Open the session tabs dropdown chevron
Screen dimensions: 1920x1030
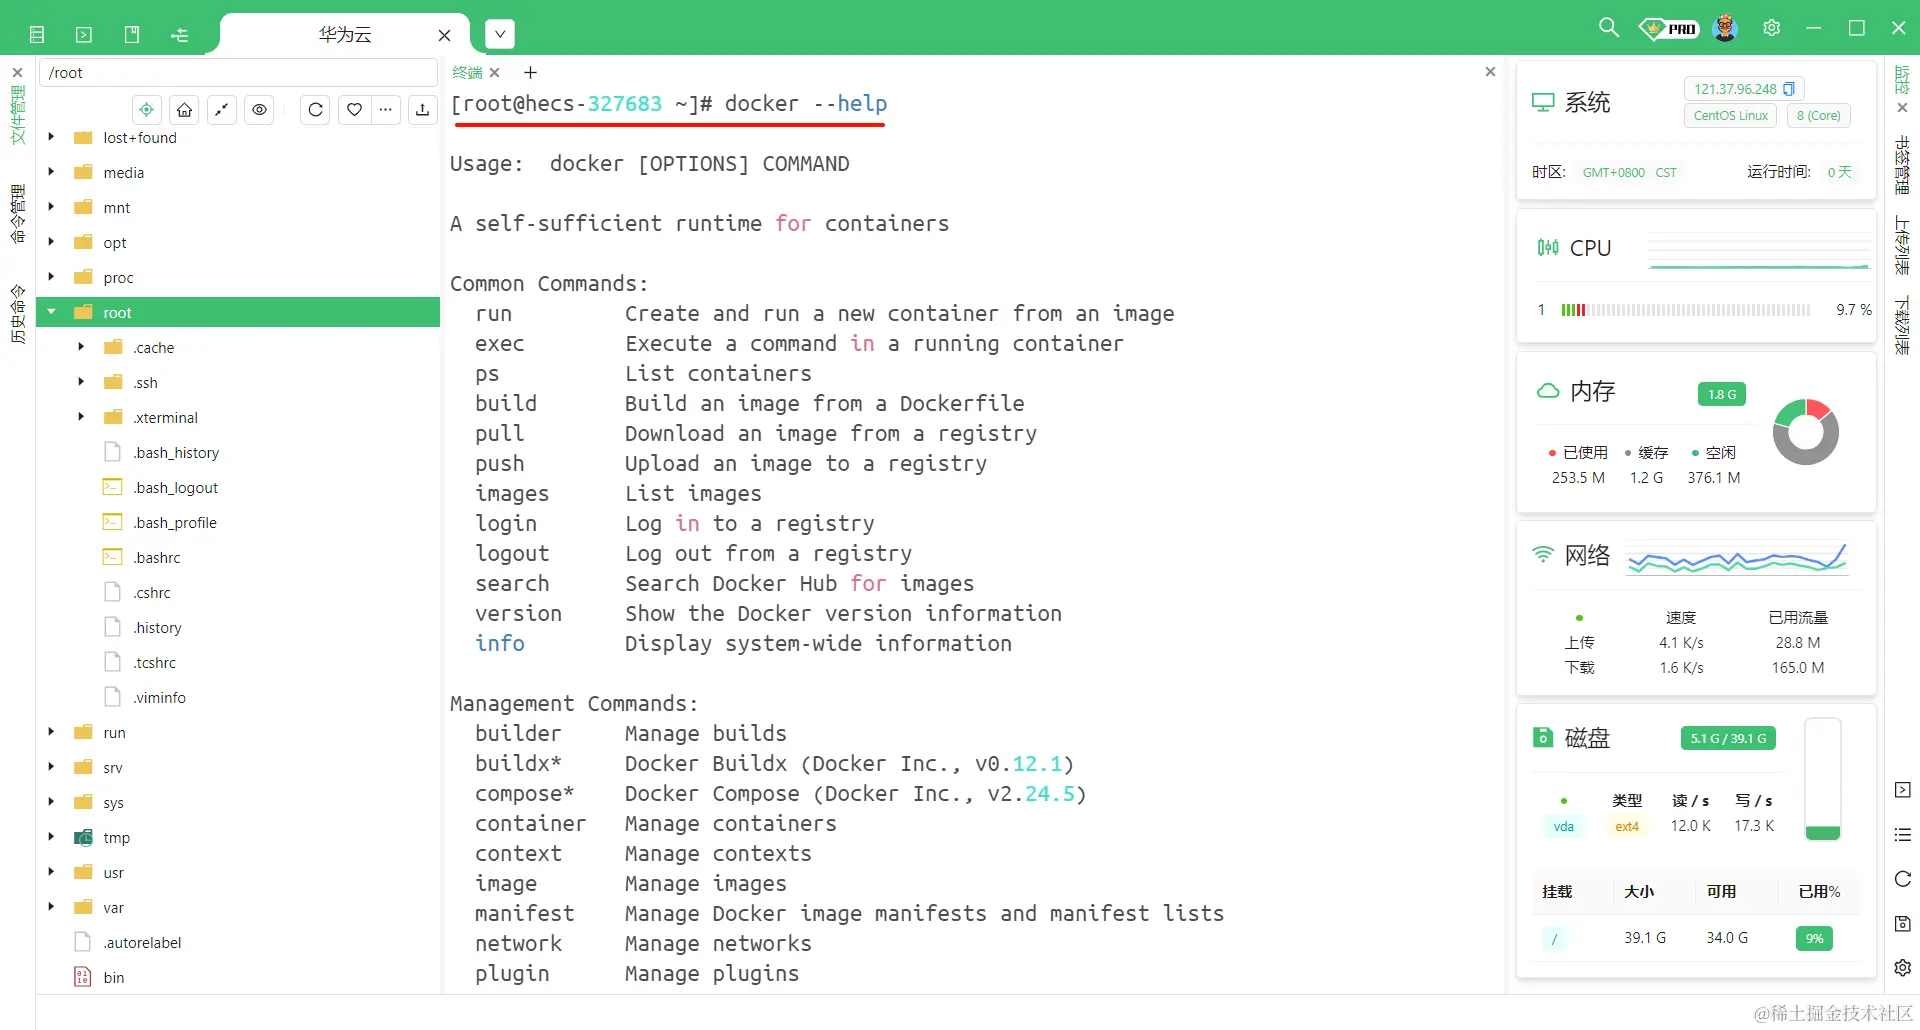500,35
